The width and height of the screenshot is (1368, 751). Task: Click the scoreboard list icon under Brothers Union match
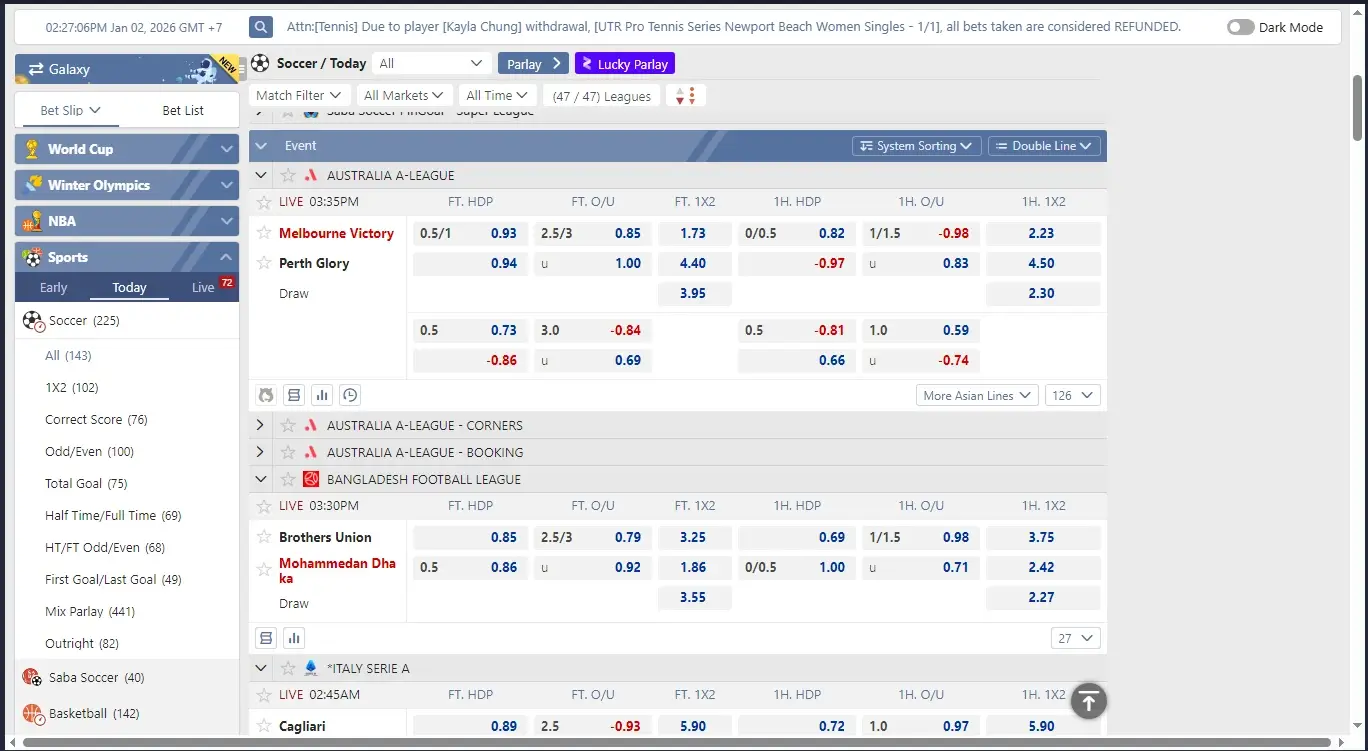click(x=266, y=638)
